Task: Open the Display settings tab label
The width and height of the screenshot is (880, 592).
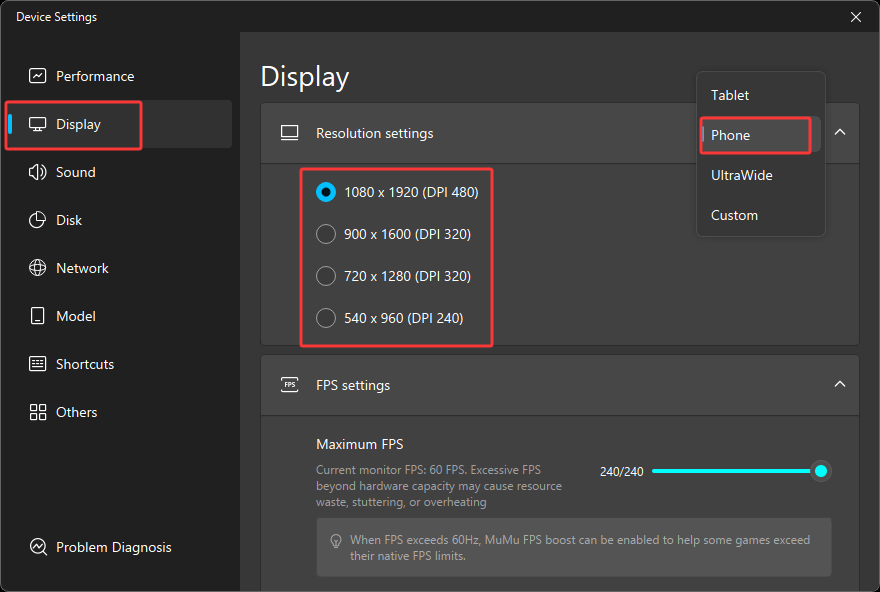Action: pos(78,124)
